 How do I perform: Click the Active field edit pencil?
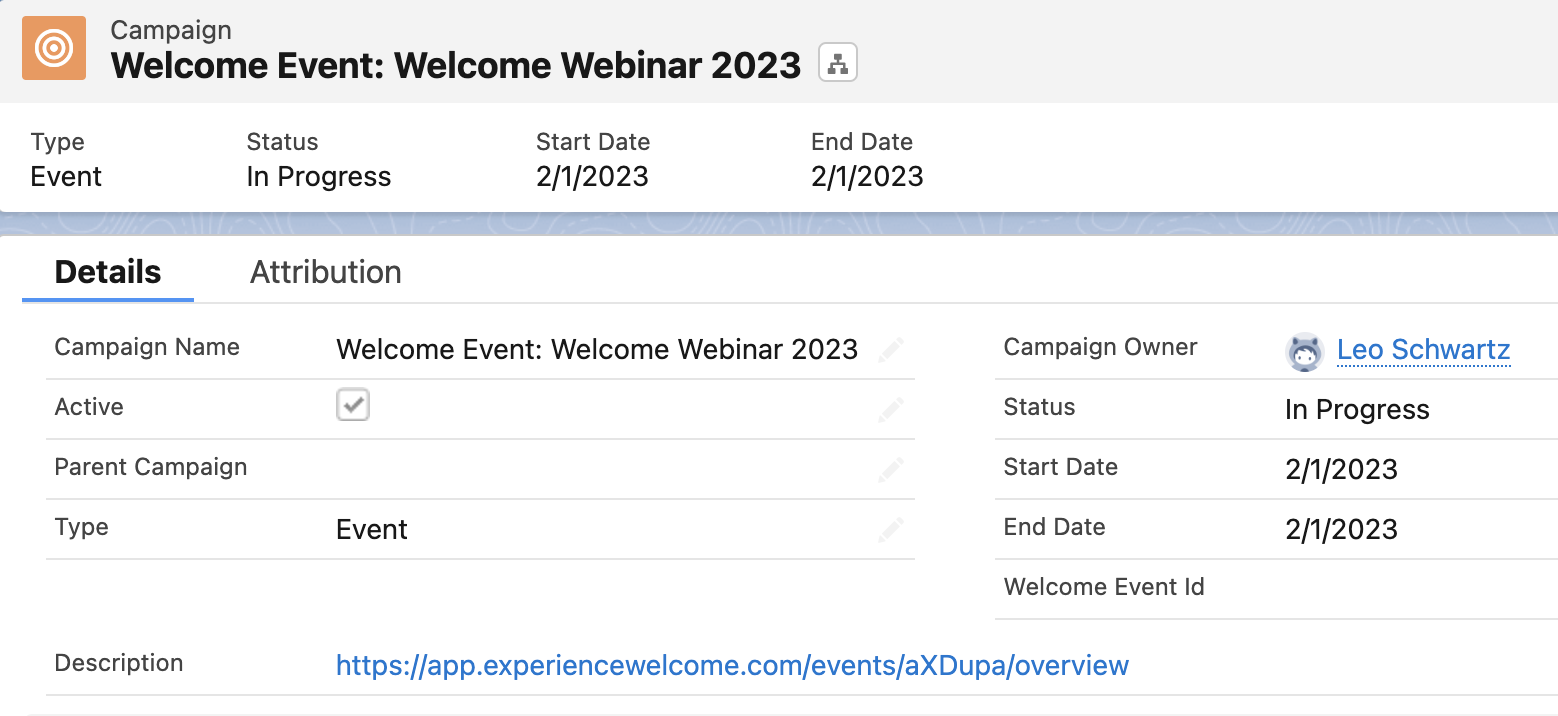890,409
